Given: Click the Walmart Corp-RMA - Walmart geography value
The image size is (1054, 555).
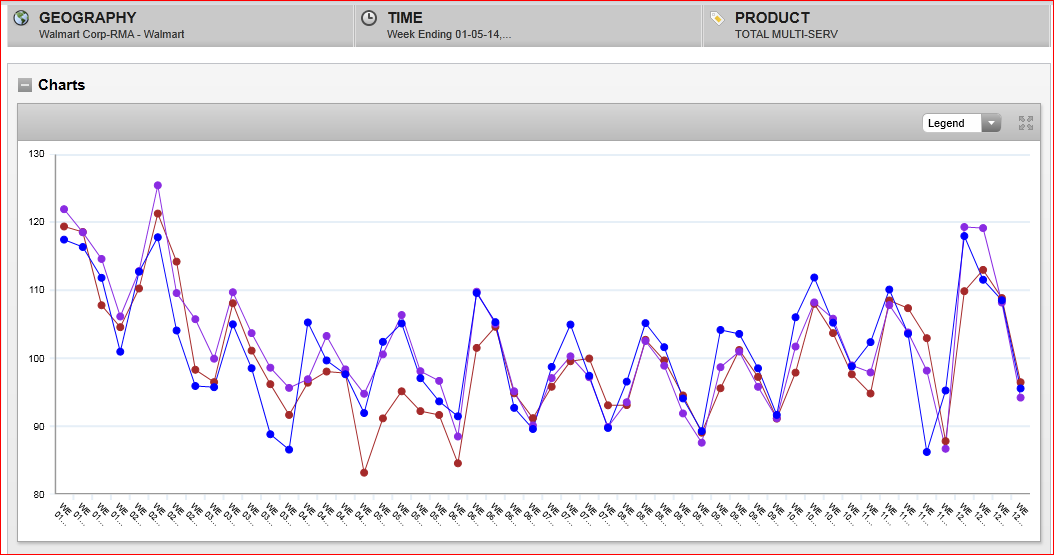Looking at the screenshot, I should tap(111, 34).
